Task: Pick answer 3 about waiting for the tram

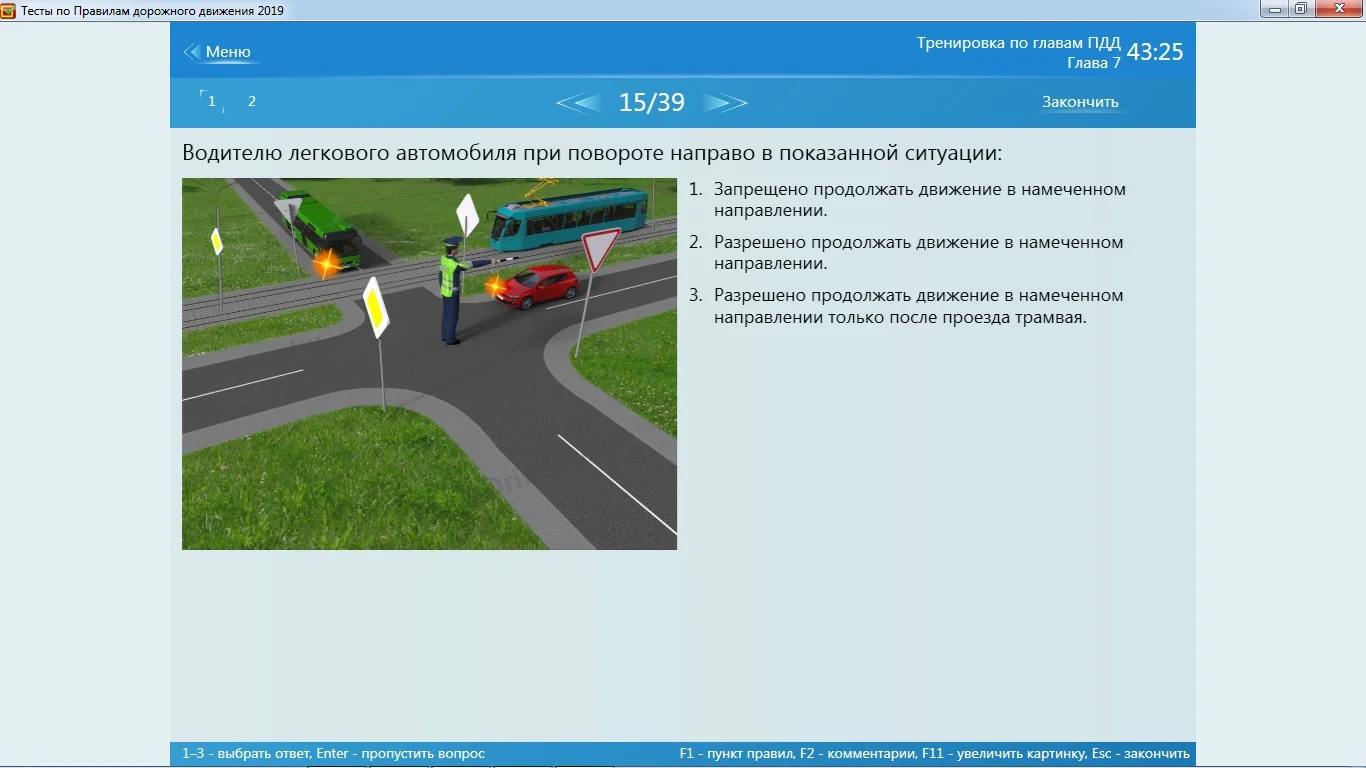Action: tap(918, 306)
